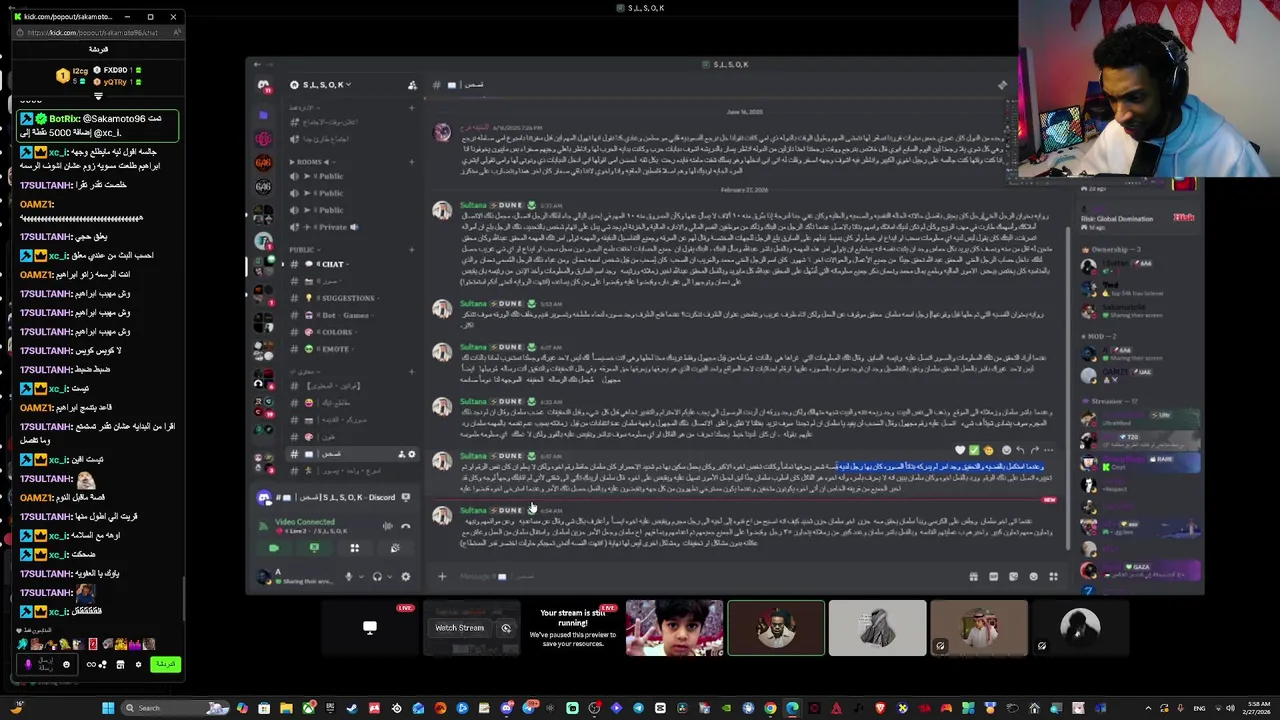1280x720 pixels.
Task: Open taskbar clock and date
Action: point(1256,708)
